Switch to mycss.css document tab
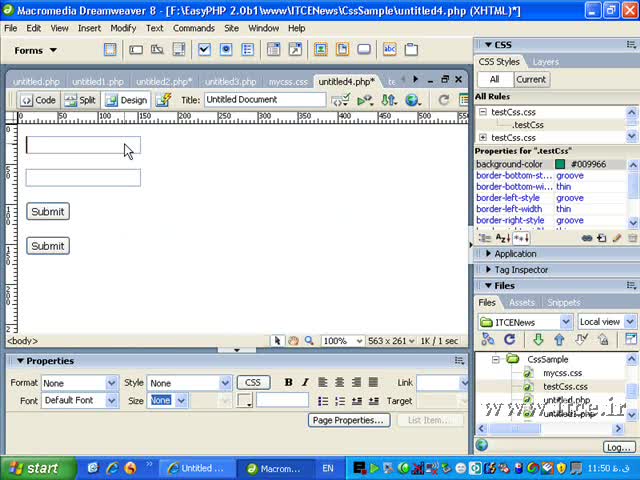 [288, 82]
